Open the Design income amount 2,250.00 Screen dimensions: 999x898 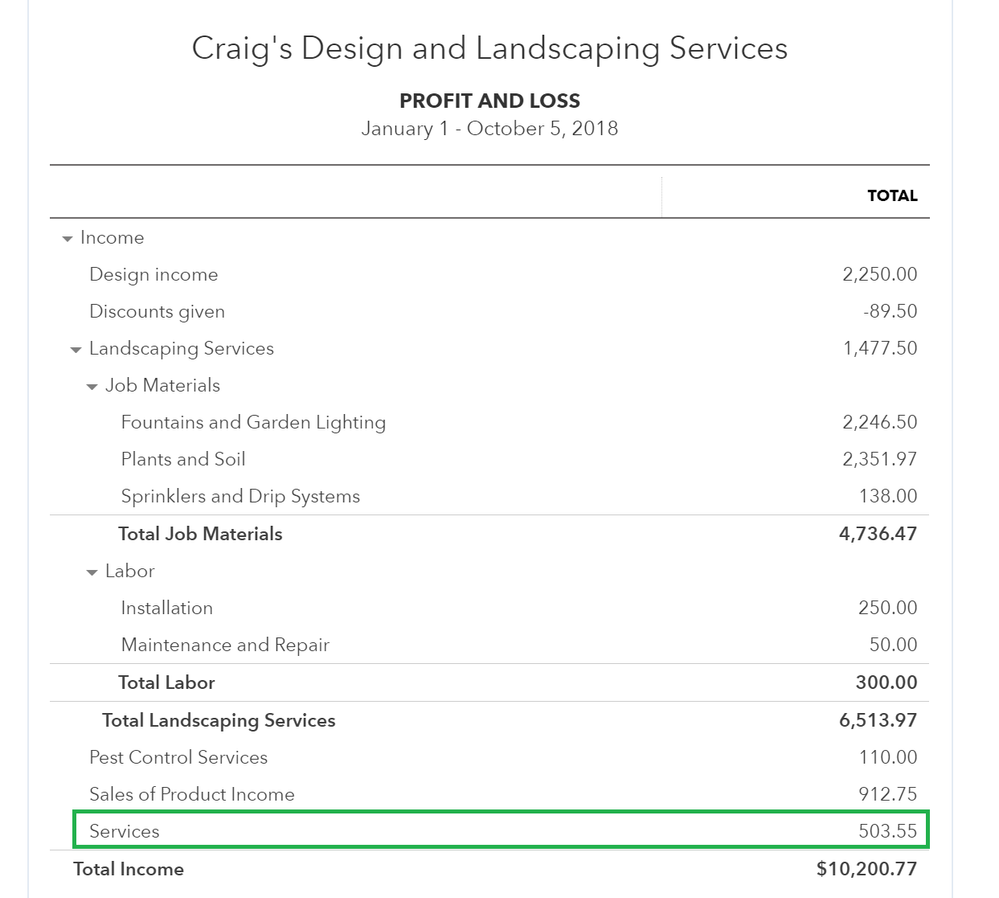(879, 275)
